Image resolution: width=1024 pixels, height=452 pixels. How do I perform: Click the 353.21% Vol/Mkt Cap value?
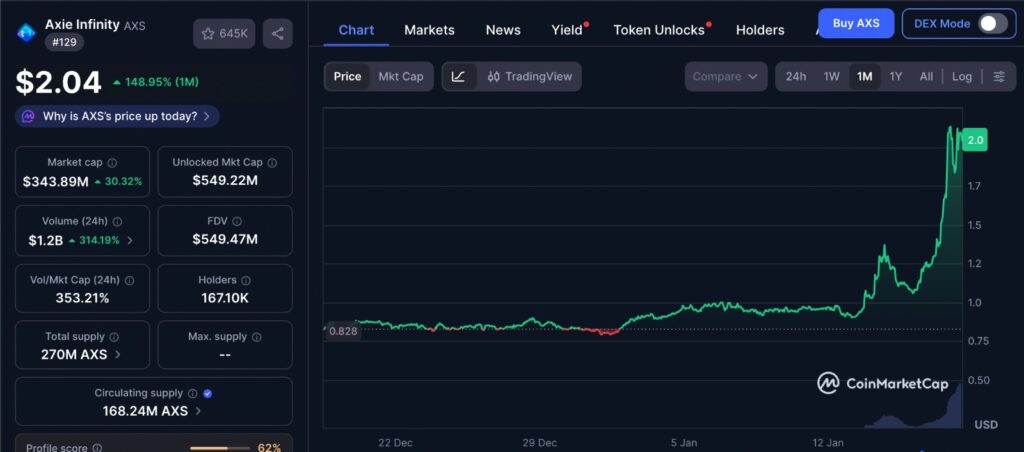click(x=82, y=299)
